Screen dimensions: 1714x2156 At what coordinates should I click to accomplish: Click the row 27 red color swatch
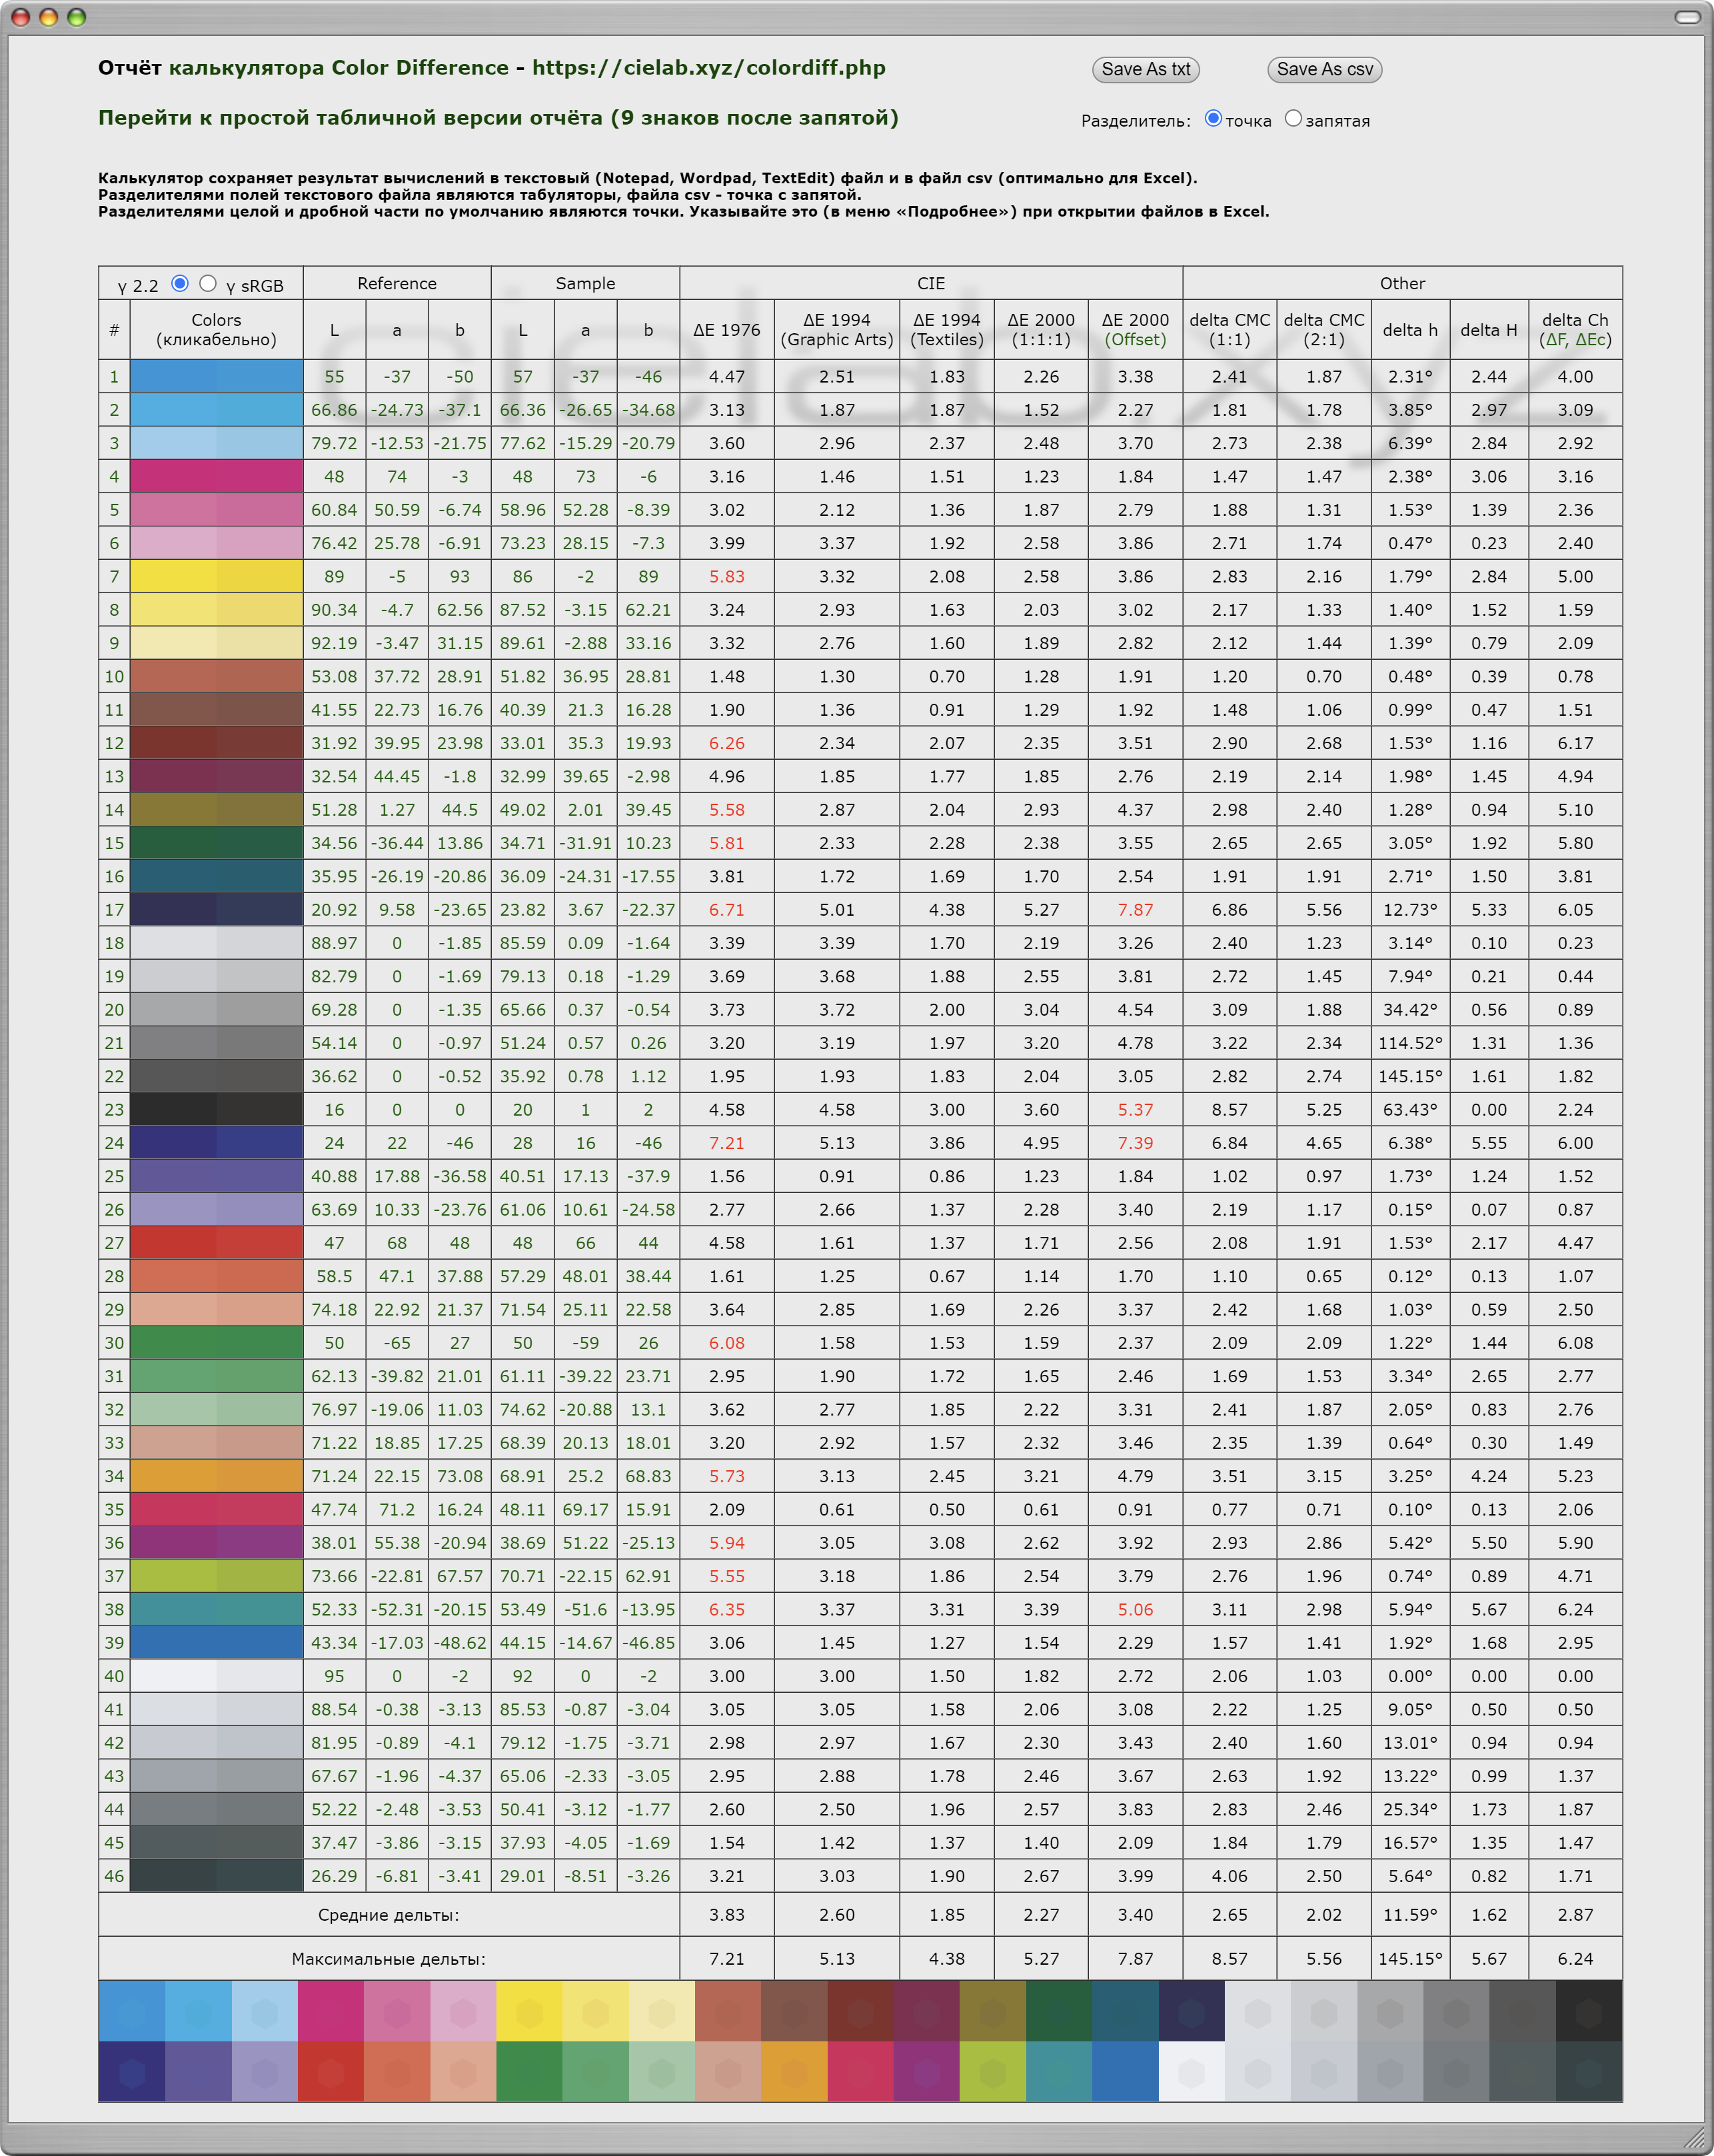[x=216, y=1243]
